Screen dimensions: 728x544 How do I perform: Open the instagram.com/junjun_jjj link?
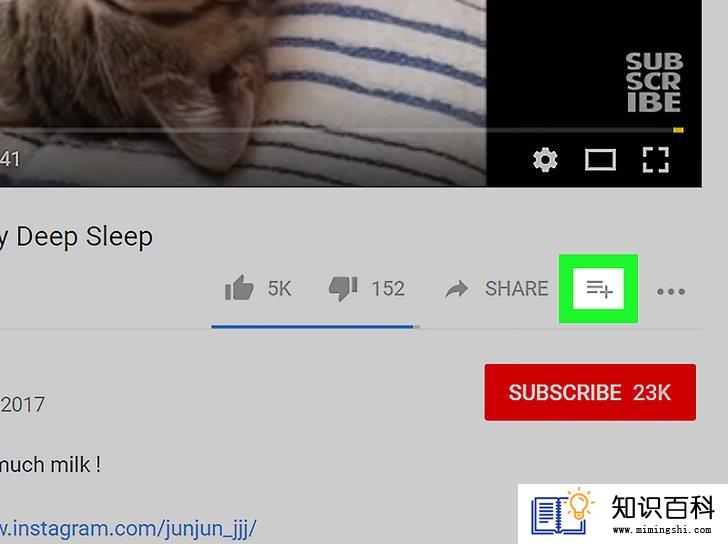(x=128, y=529)
